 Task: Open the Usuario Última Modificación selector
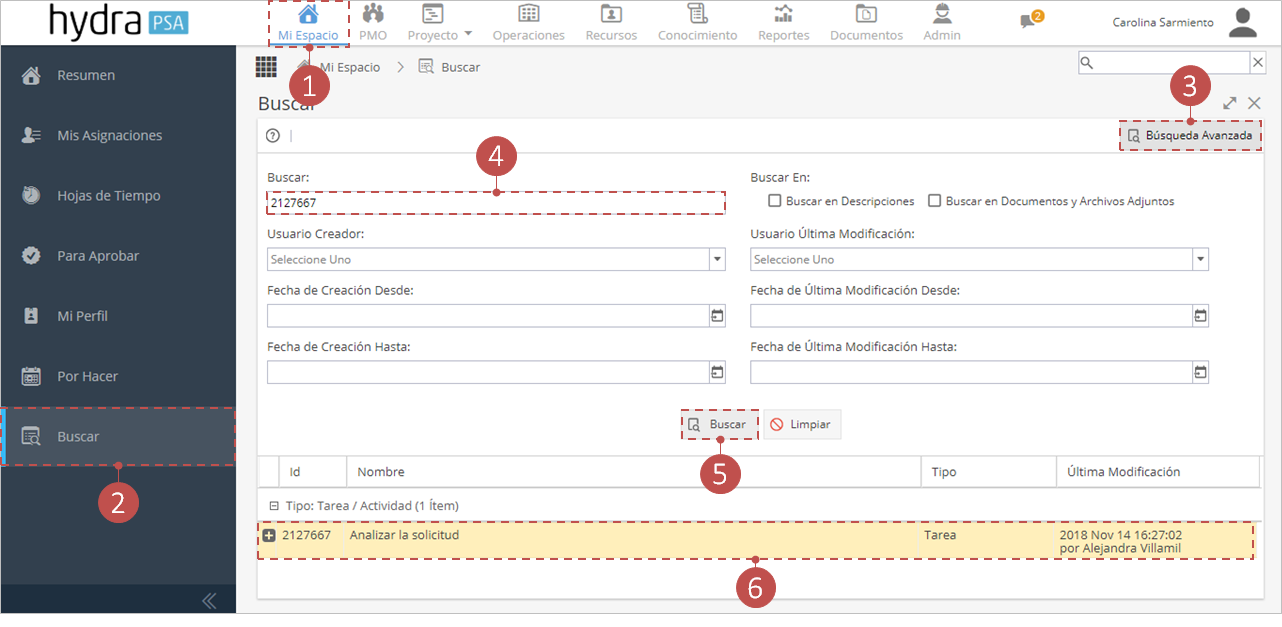point(1200,259)
